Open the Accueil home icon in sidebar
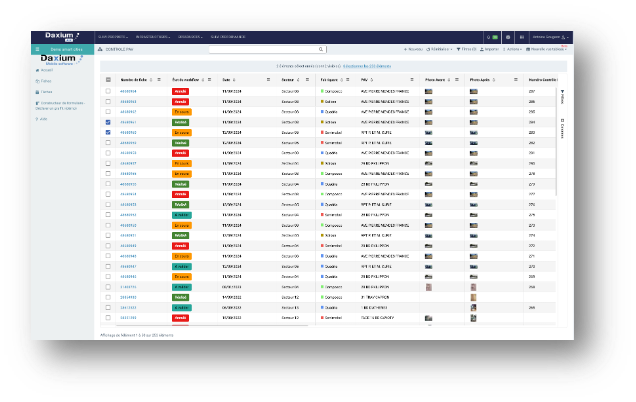 [x=39, y=70]
